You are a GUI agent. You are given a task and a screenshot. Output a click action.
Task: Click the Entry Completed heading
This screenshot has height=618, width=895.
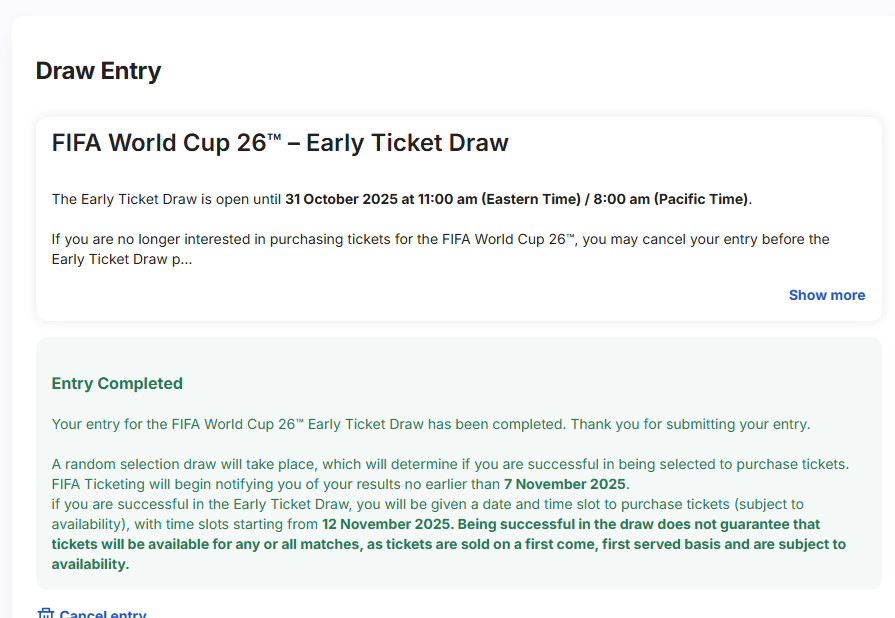117,383
